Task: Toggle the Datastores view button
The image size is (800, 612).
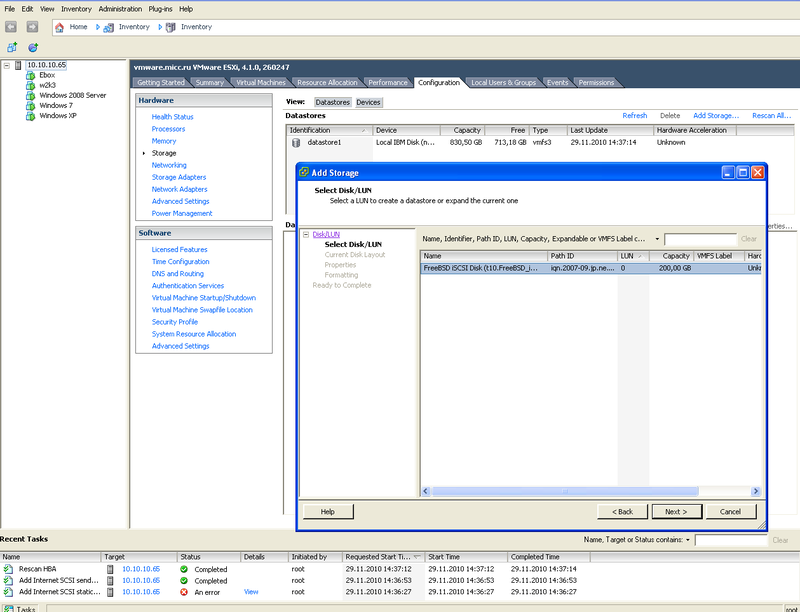Action: [x=333, y=103]
